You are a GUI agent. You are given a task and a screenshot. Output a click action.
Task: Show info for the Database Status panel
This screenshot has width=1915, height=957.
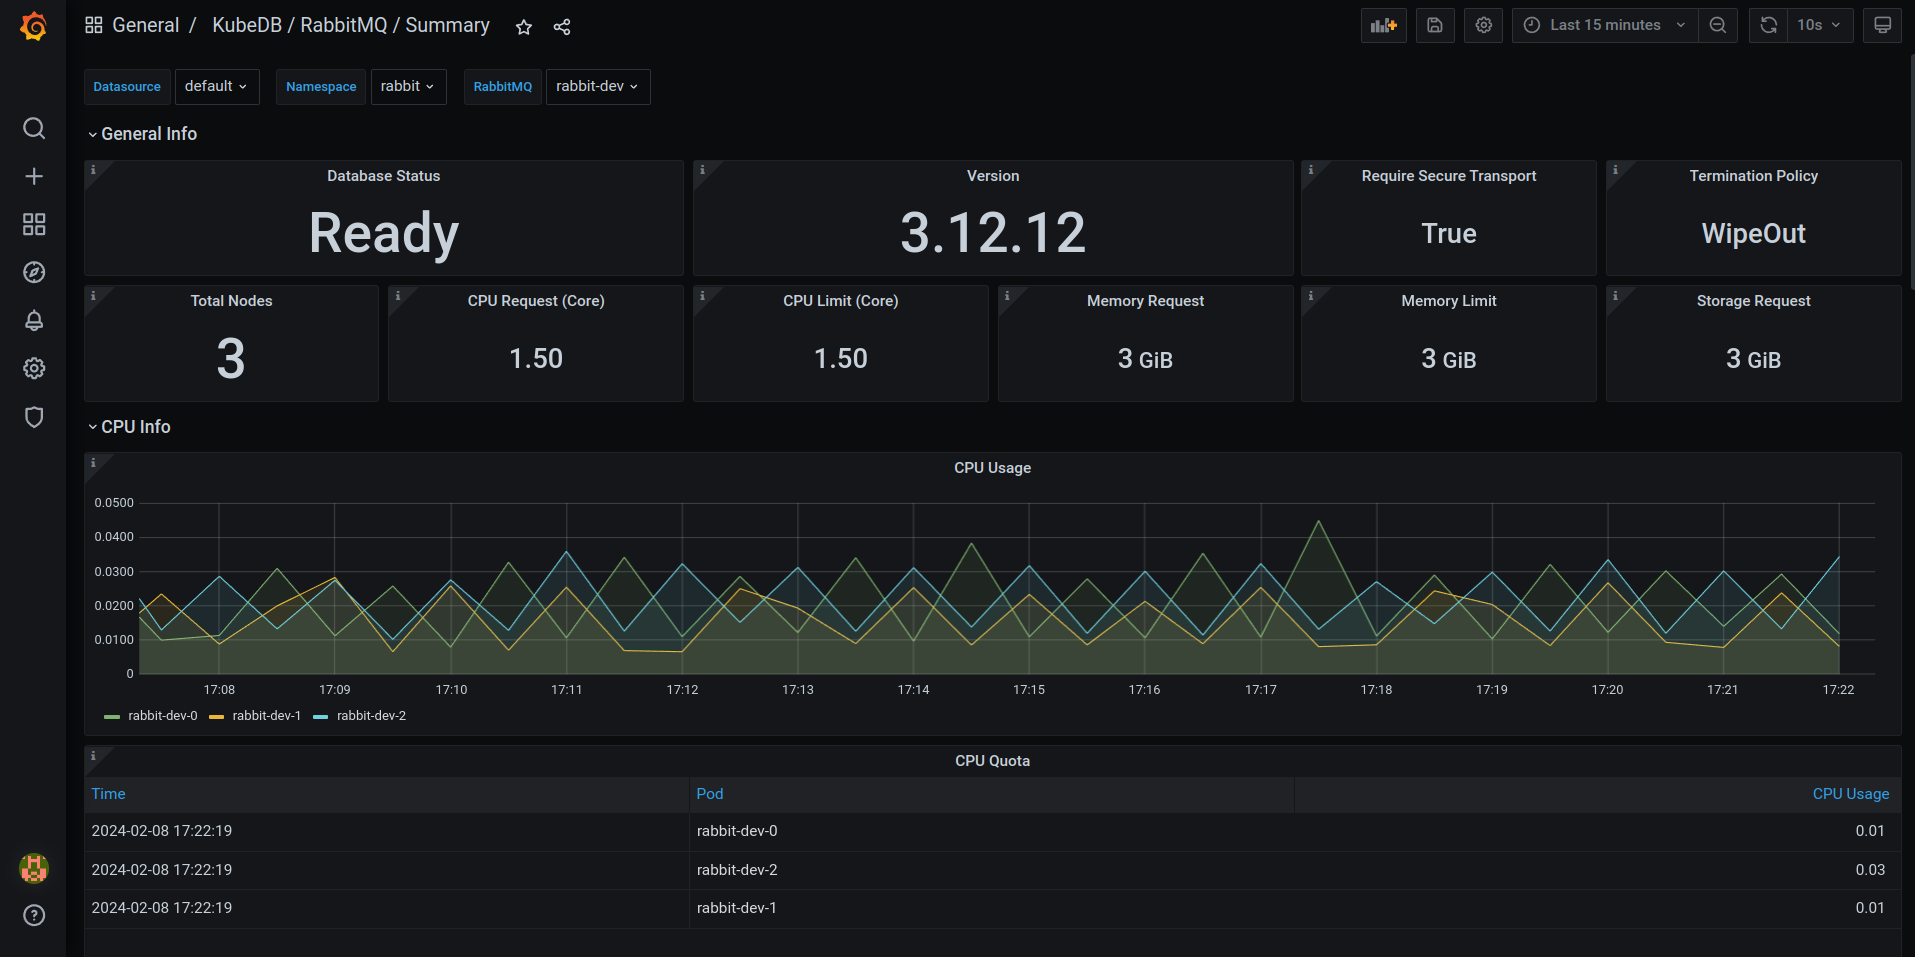point(93,170)
